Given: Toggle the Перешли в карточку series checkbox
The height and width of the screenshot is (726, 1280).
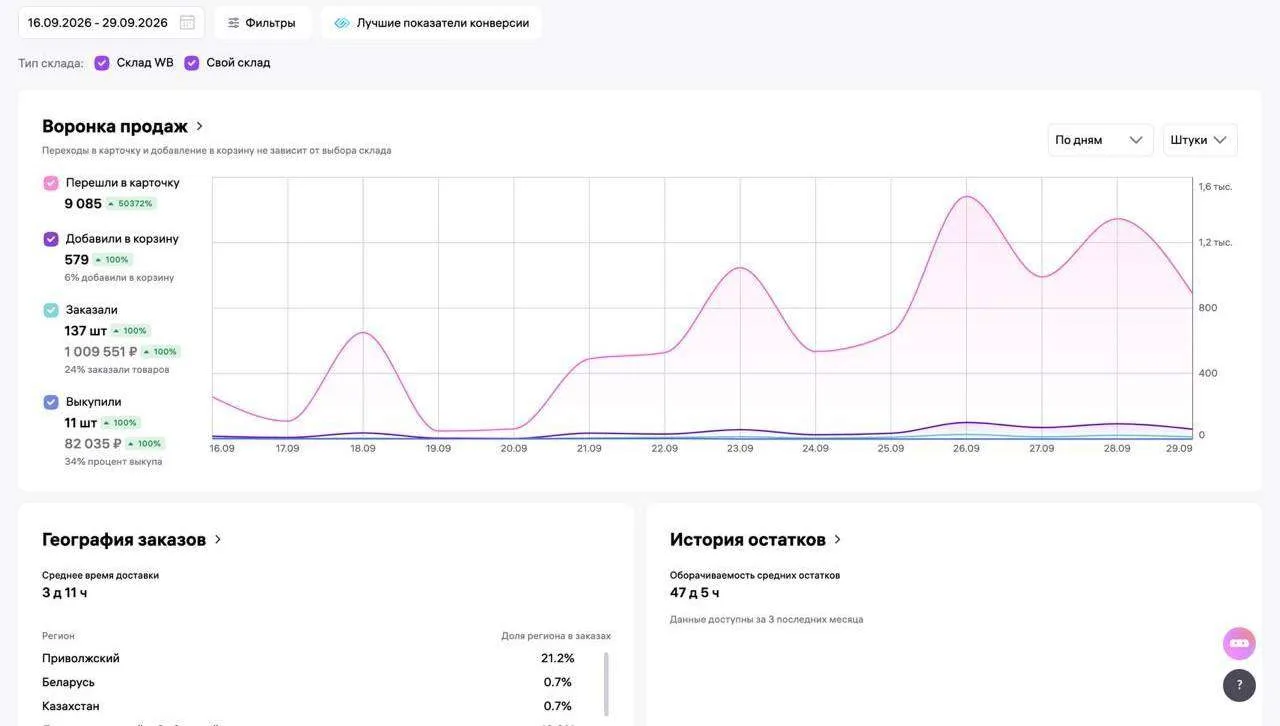Looking at the screenshot, I should (x=51, y=183).
